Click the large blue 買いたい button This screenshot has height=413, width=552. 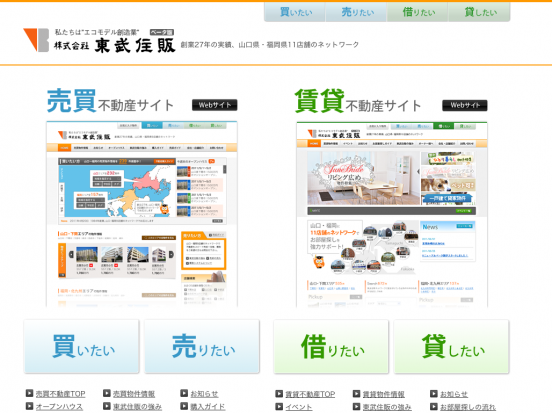[x=82, y=346]
